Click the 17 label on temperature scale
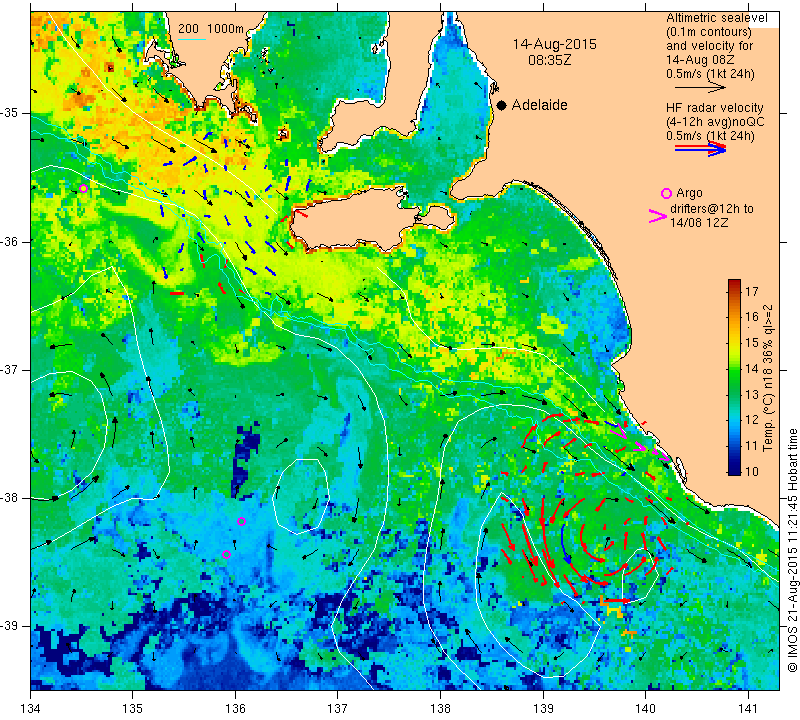This screenshot has width=800, height=720. (x=752, y=291)
